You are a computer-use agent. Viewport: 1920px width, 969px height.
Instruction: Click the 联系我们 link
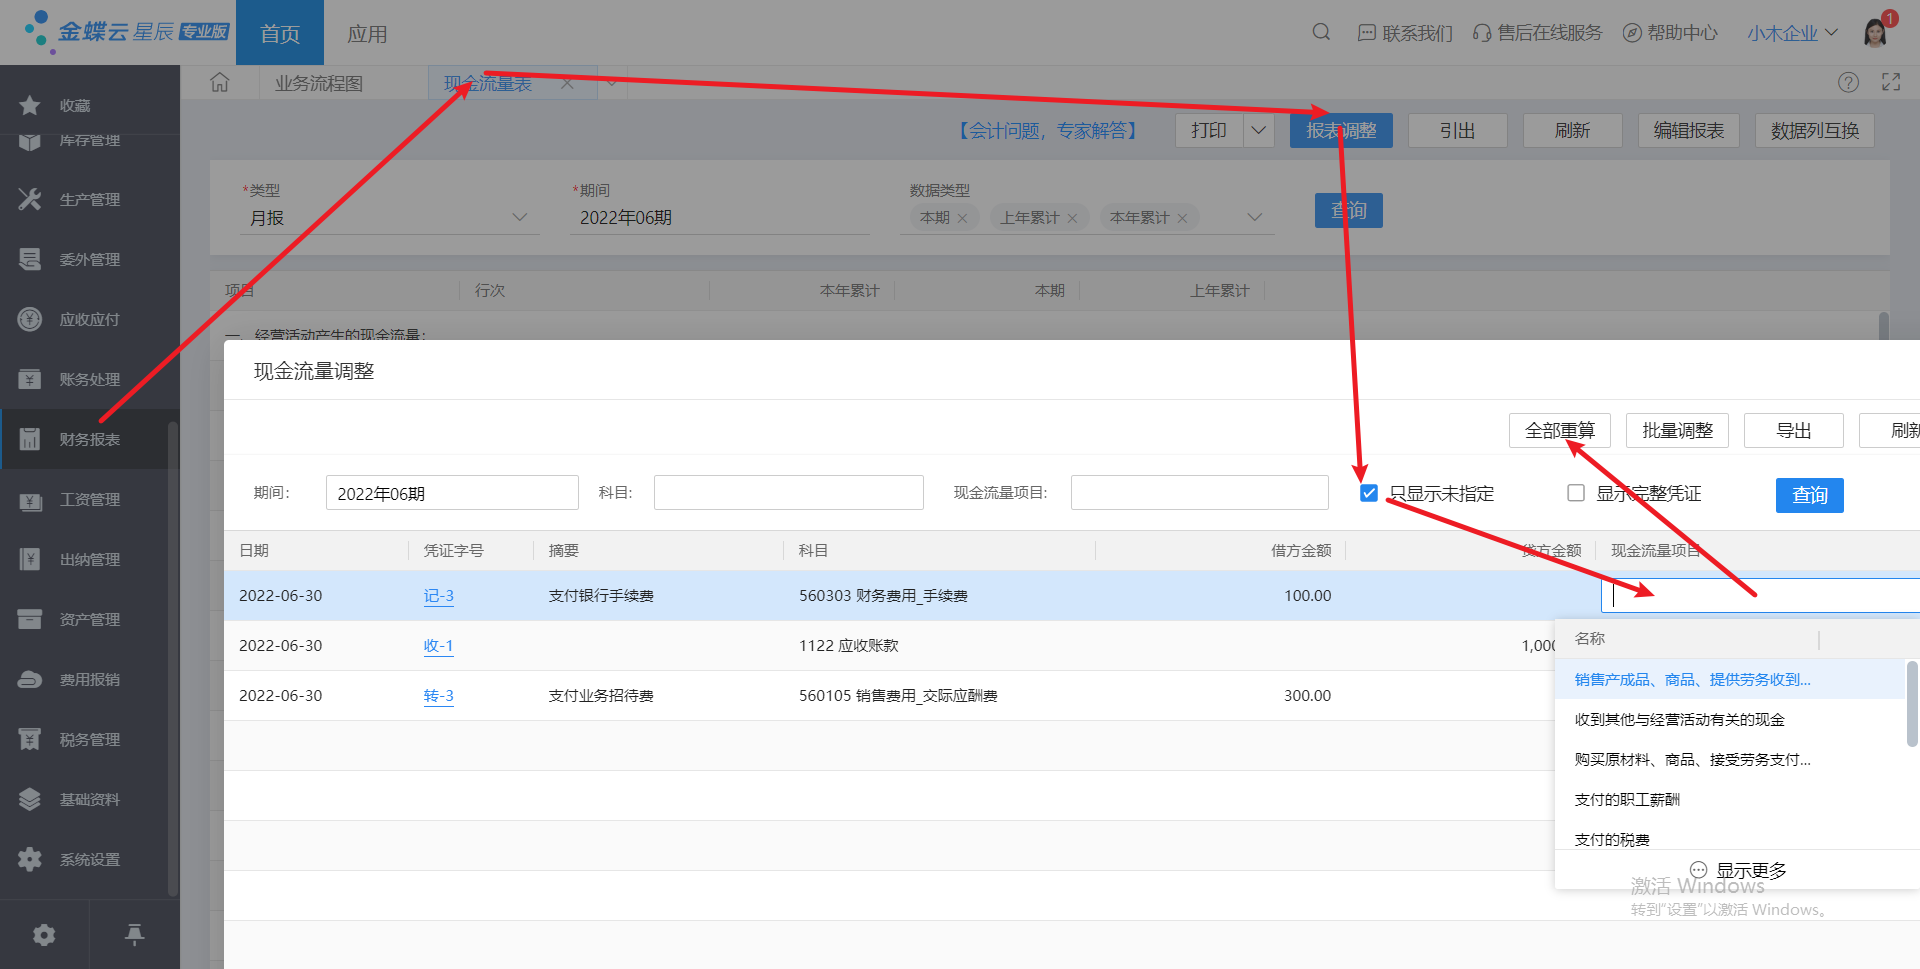point(1405,33)
